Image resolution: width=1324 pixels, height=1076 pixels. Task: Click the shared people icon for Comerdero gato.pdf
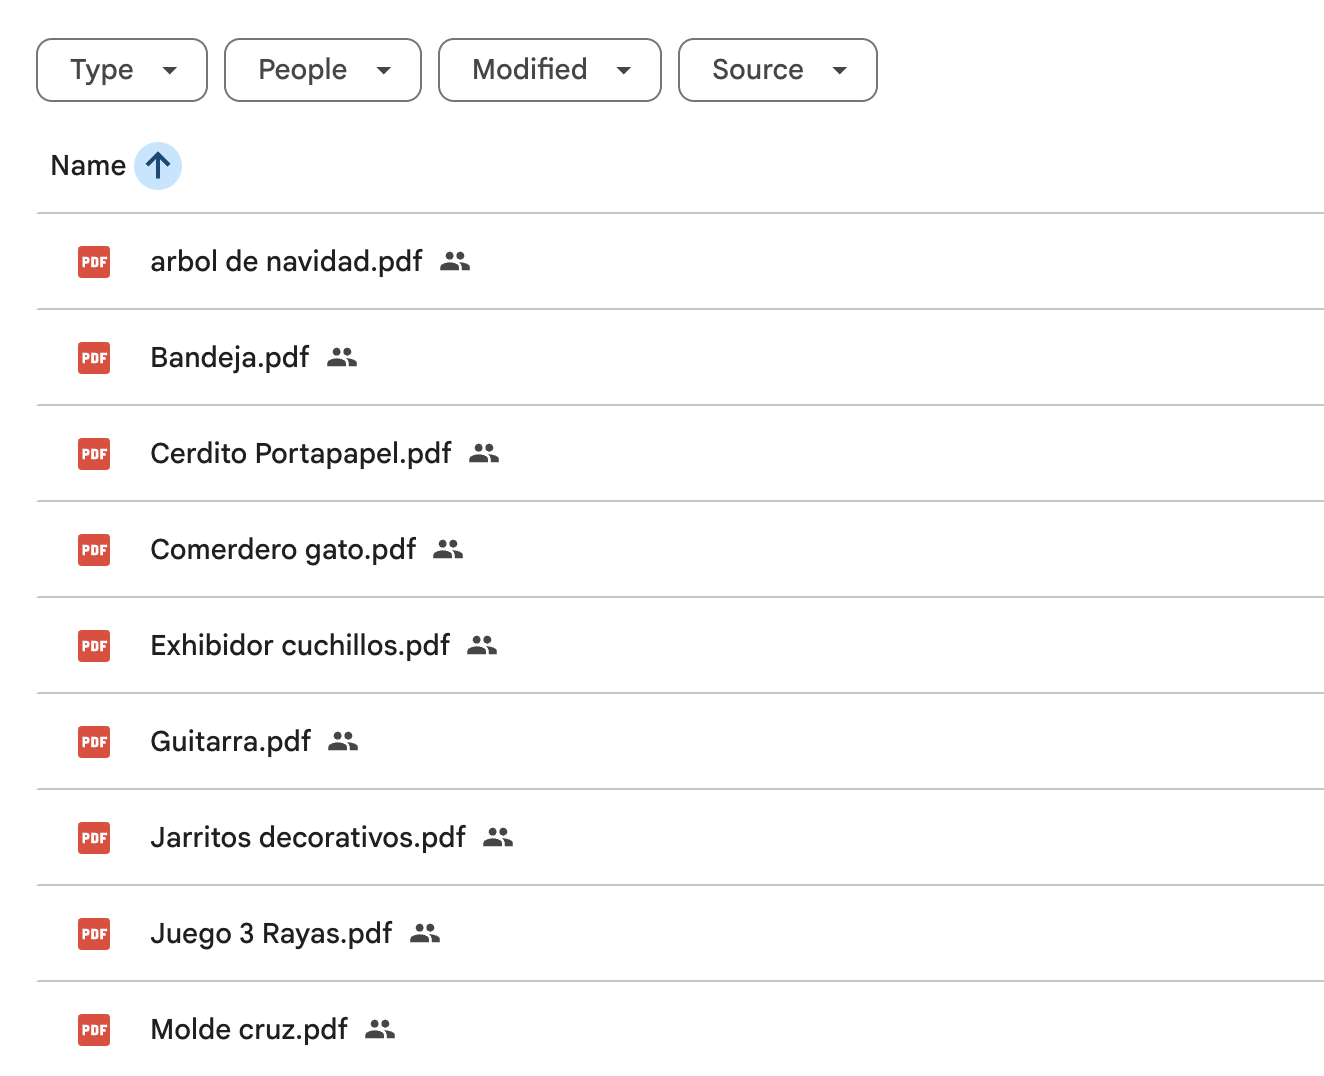click(x=448, y=550)
